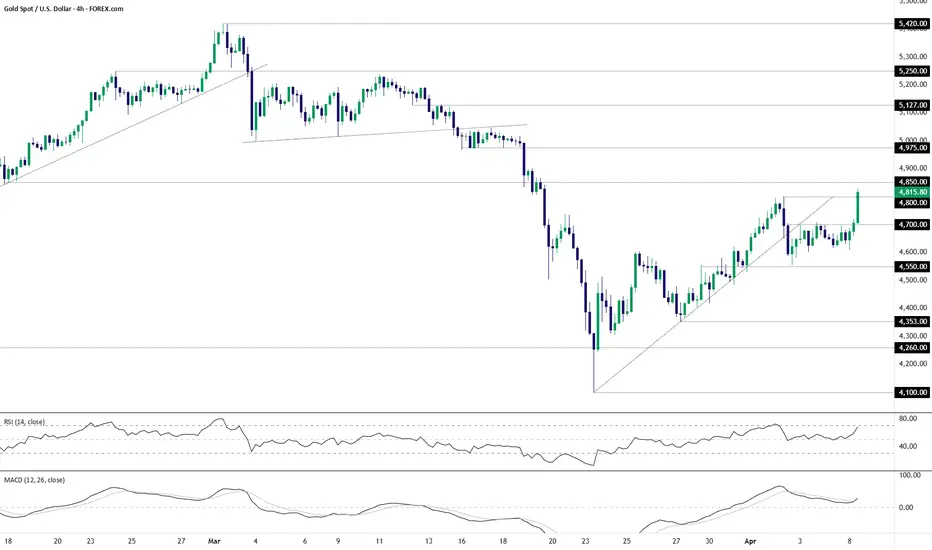Click the 5,127.00 price level label
The width and height of the screenshot is (932, 550).
911,105
